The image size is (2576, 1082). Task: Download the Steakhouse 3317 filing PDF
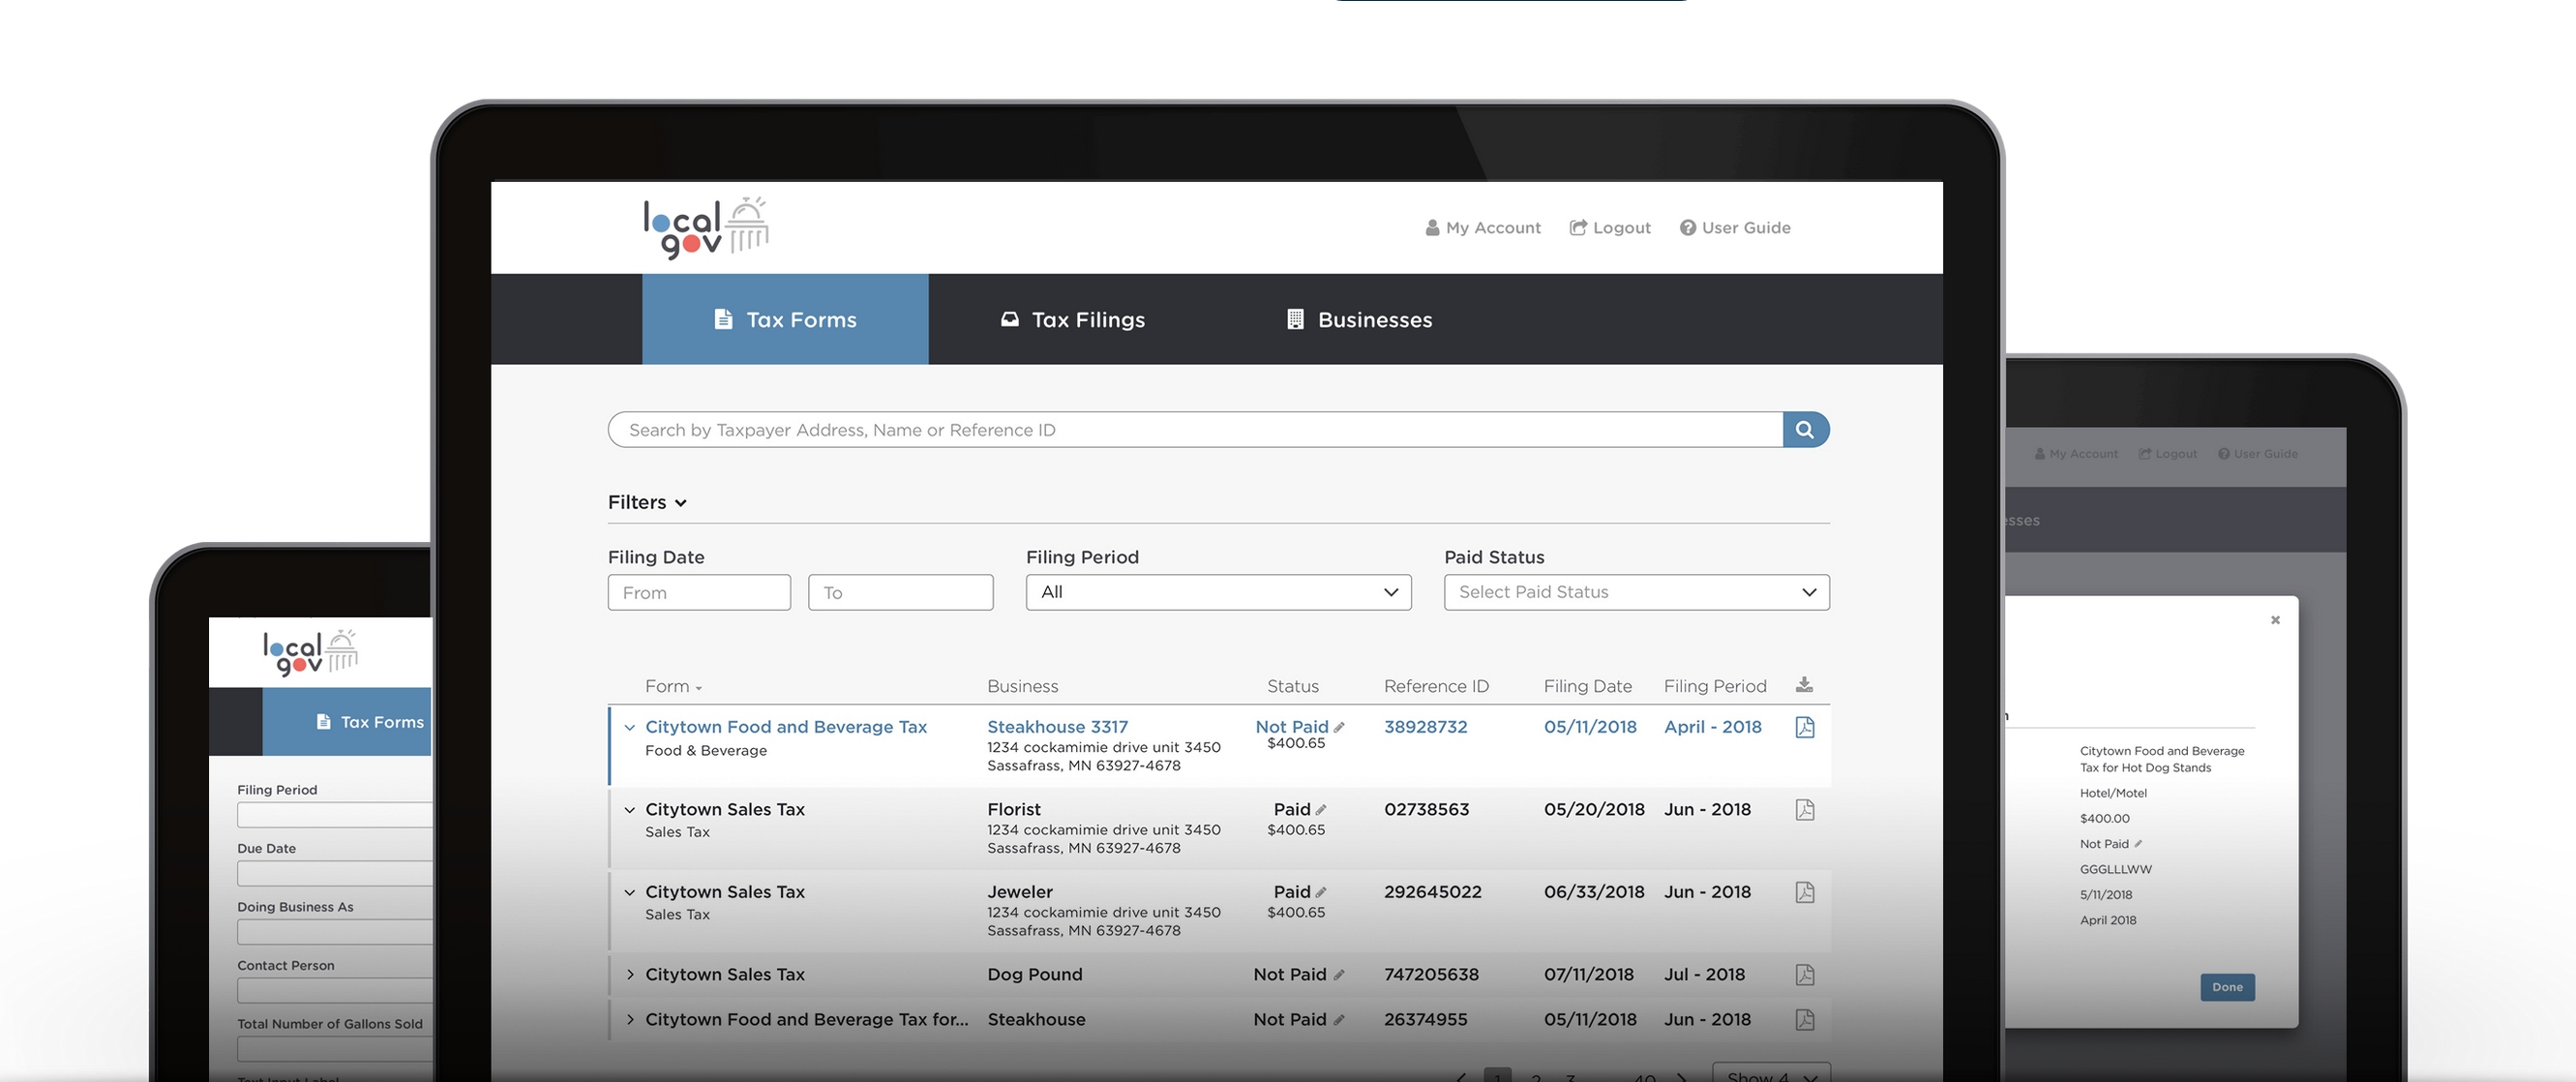click(1804, 727)
